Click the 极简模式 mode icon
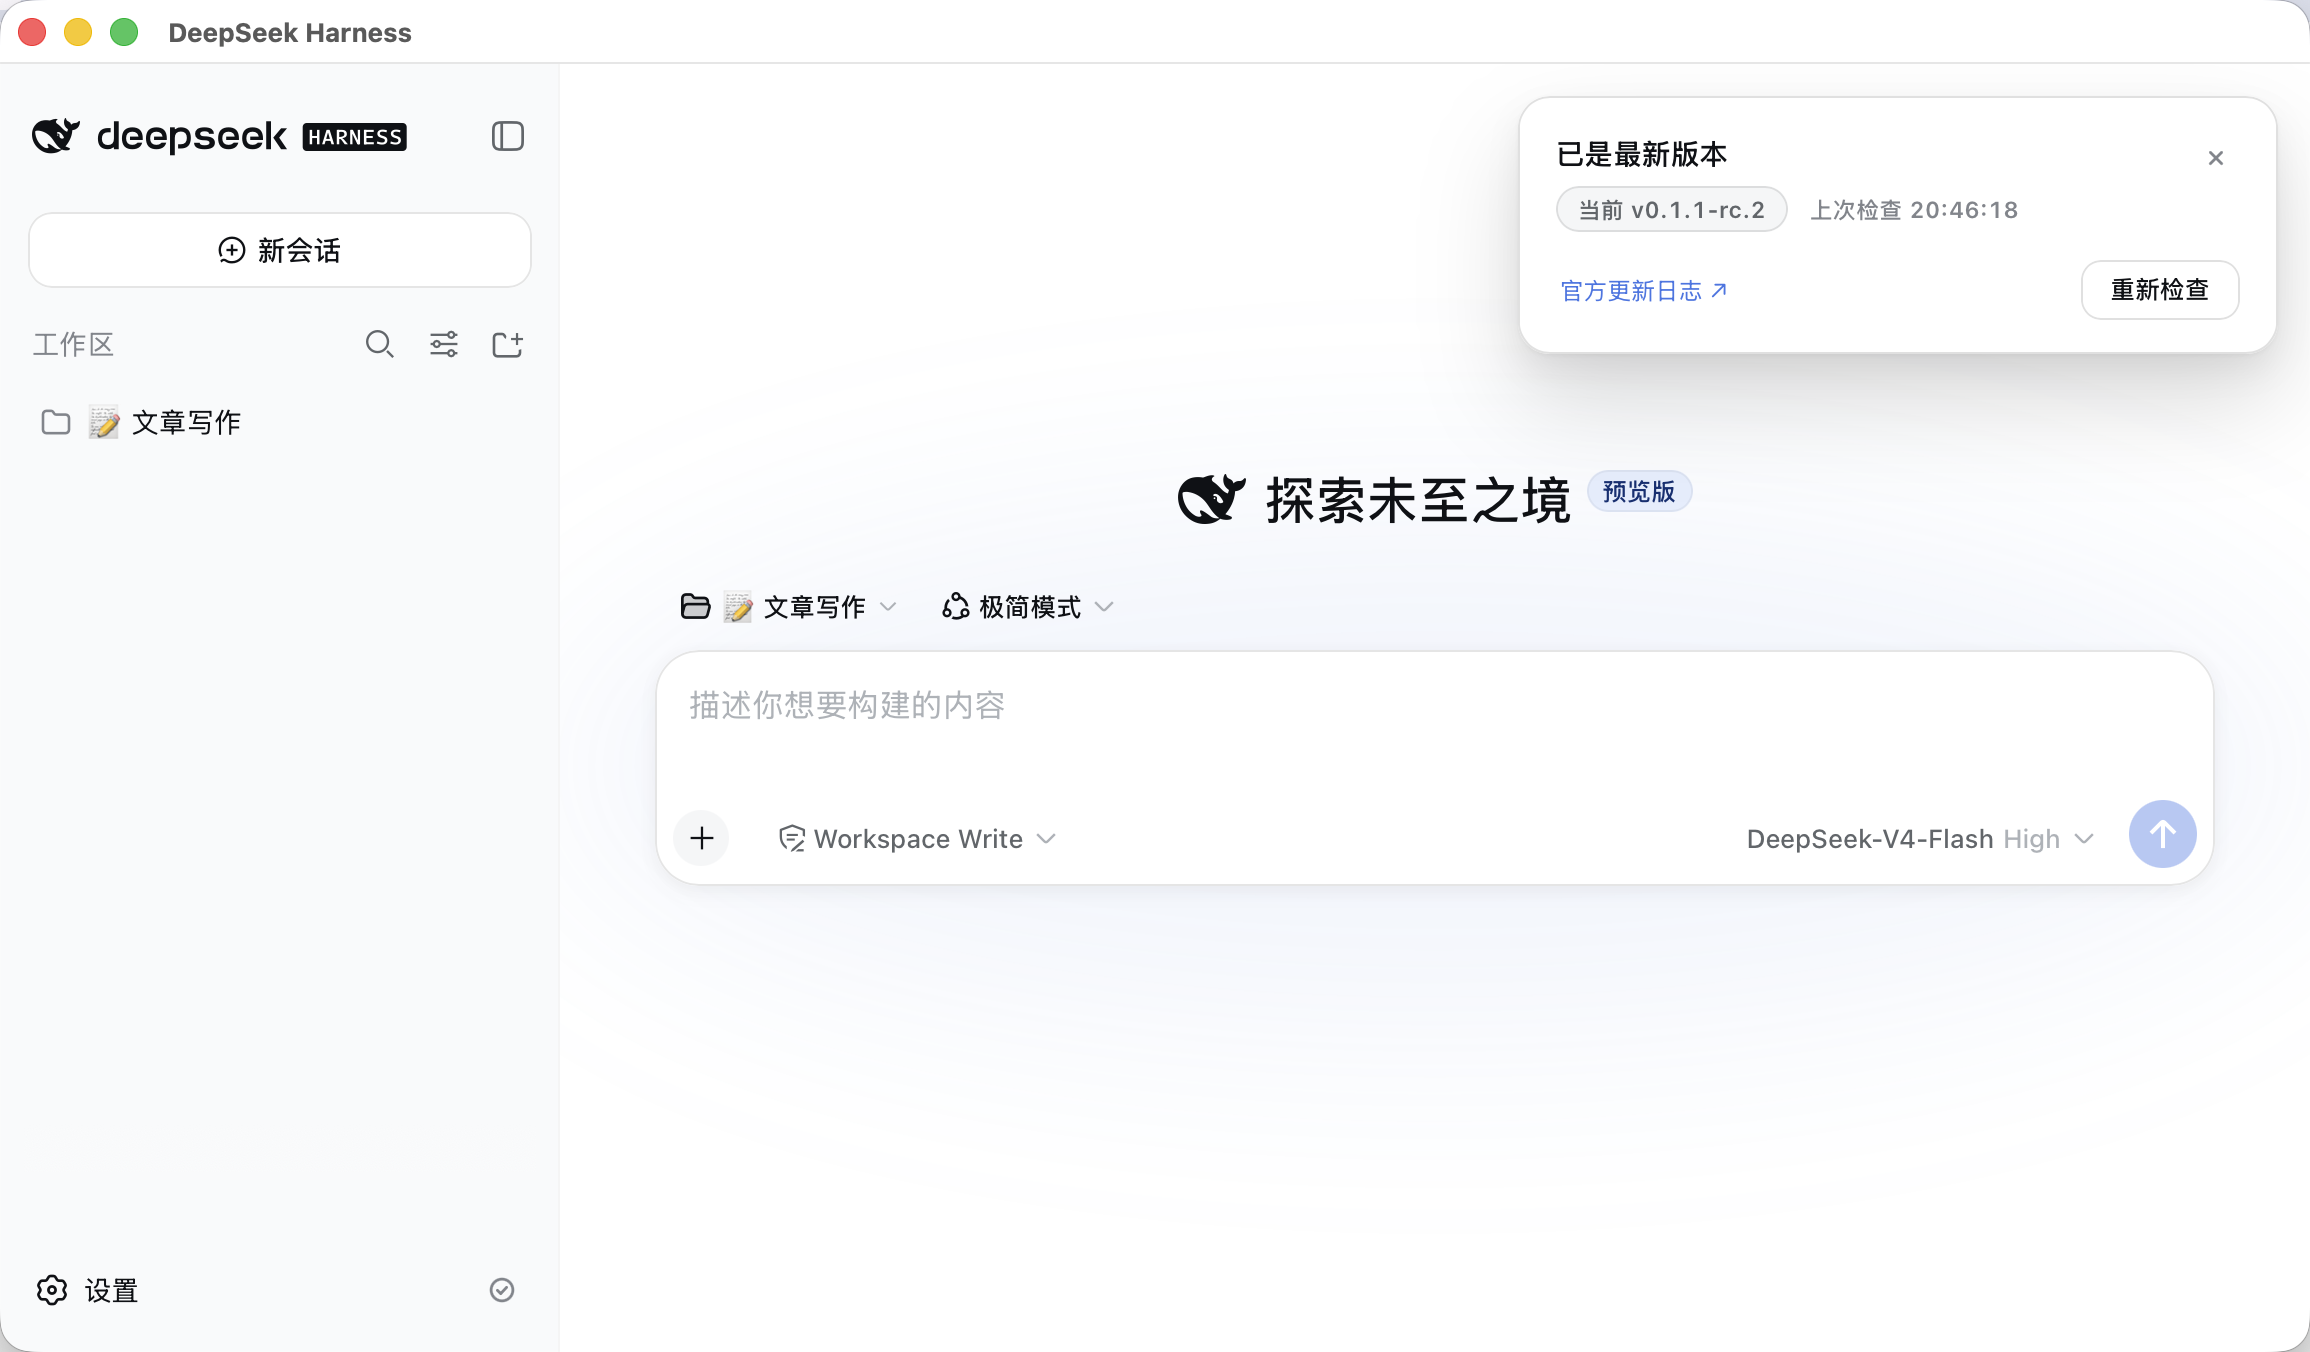This screenshot has height=1352, width=2310. click(x=956, y=606)
